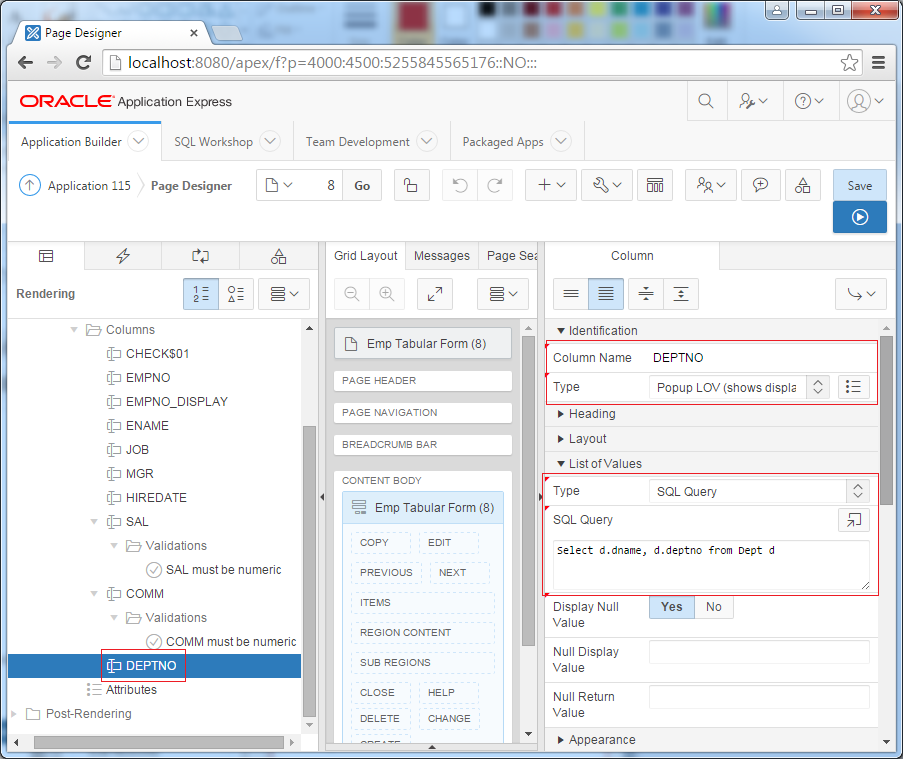903x759 pixels.
Task: Open the Chrome hamburger menu
Action: coord(878,62)
